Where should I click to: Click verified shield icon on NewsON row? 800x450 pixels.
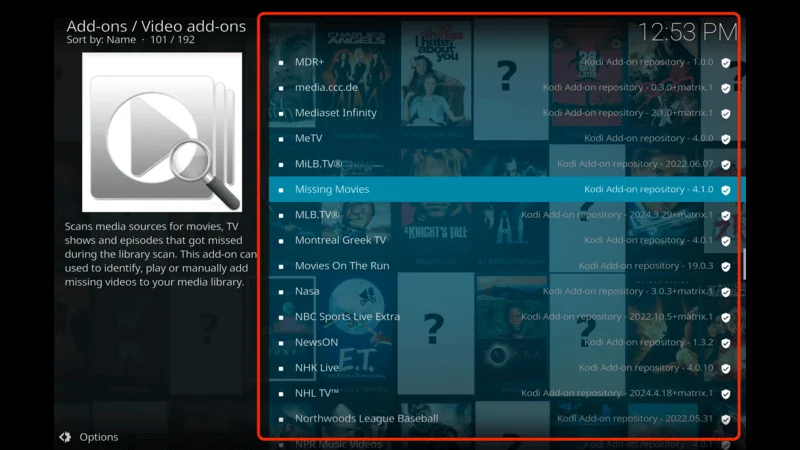[726, 343]
